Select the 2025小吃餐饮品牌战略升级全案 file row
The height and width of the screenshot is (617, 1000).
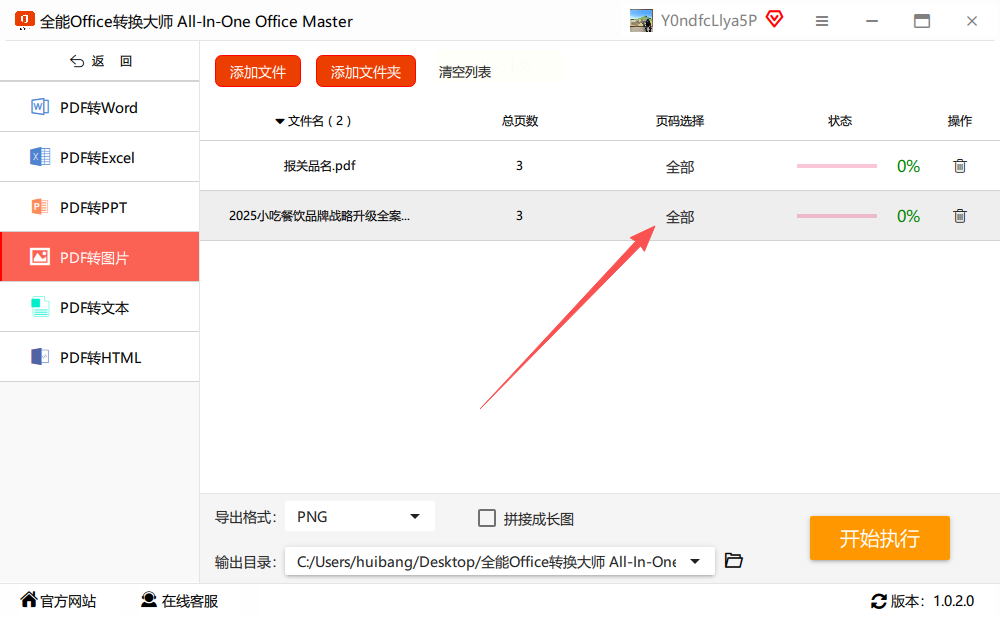tap(599, 216)
